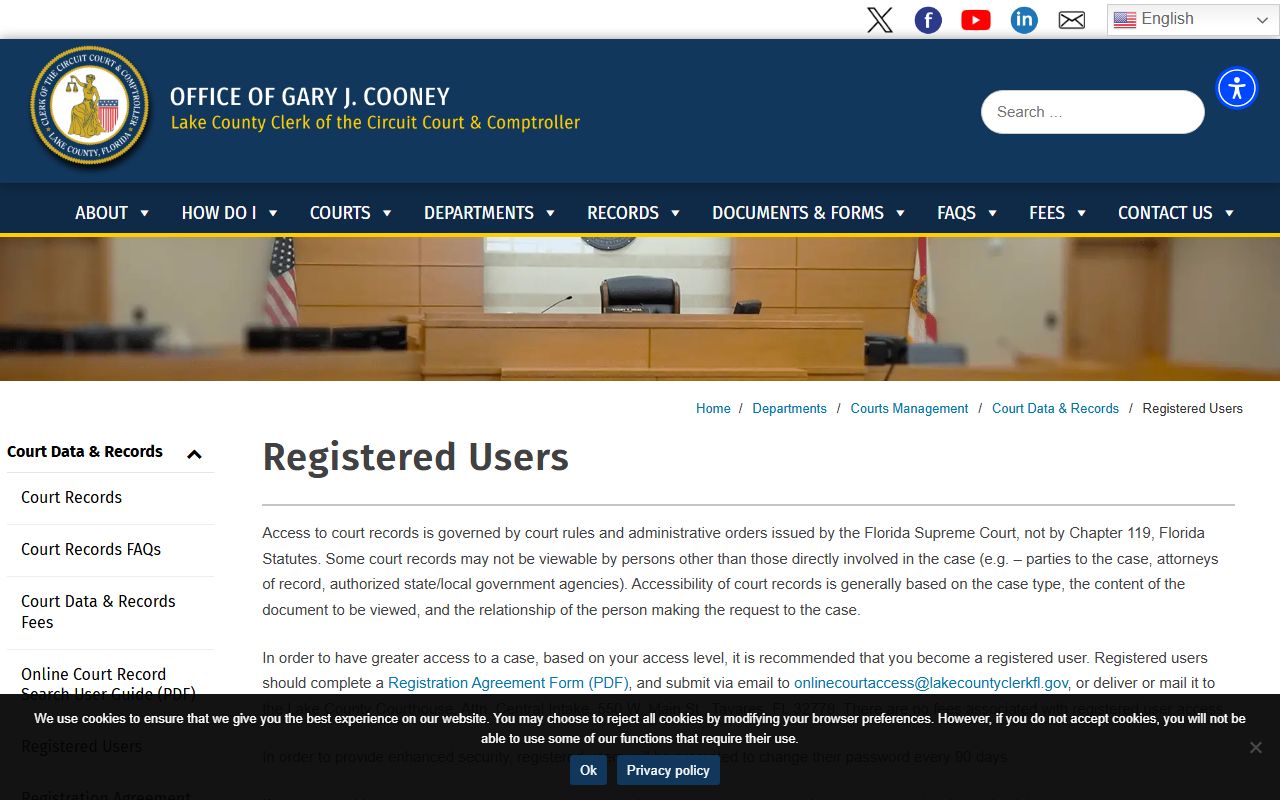Open the DEPARTMENTS menu item
1280x800 pixels.
tap(479, 213)
